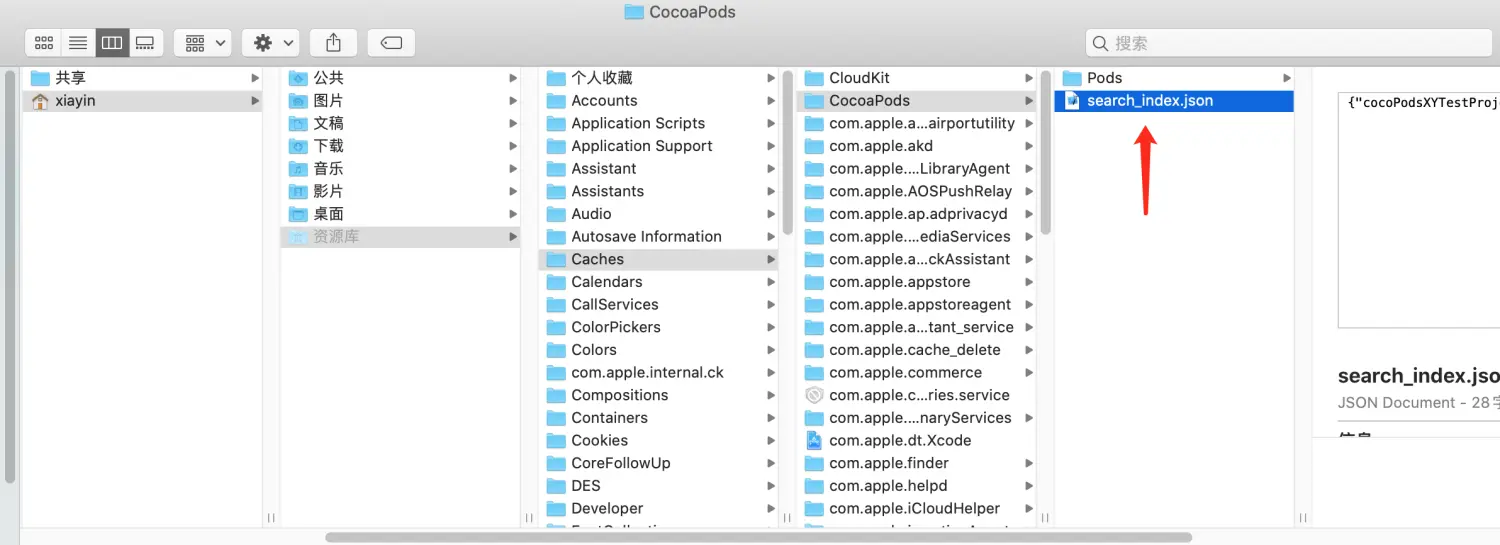
Task: Select column view mode button
Action: click(112, 43)
